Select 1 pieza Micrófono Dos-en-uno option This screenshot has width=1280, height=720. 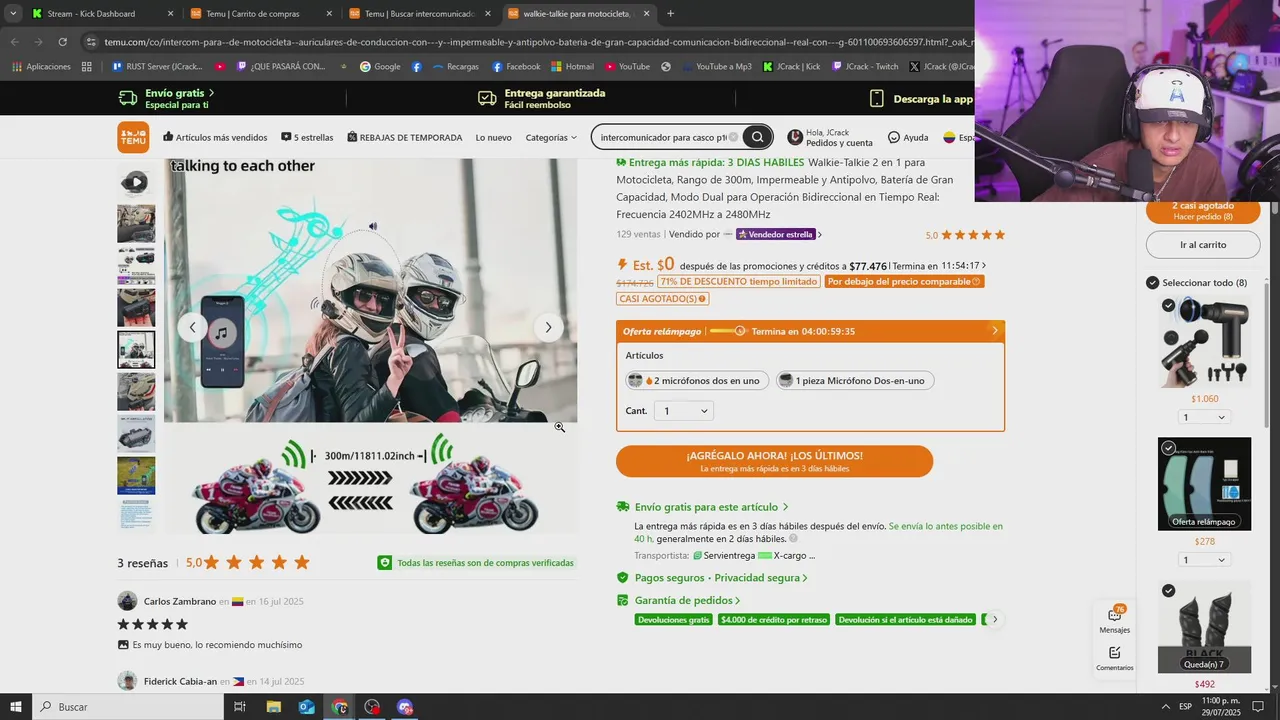coord(856,380)
